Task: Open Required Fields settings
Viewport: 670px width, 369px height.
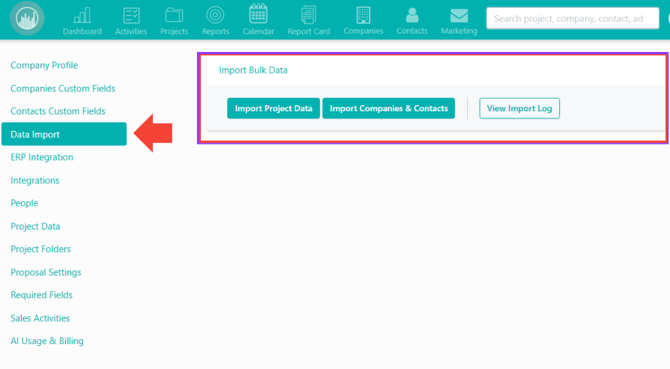Action: [x=41, y=295]
